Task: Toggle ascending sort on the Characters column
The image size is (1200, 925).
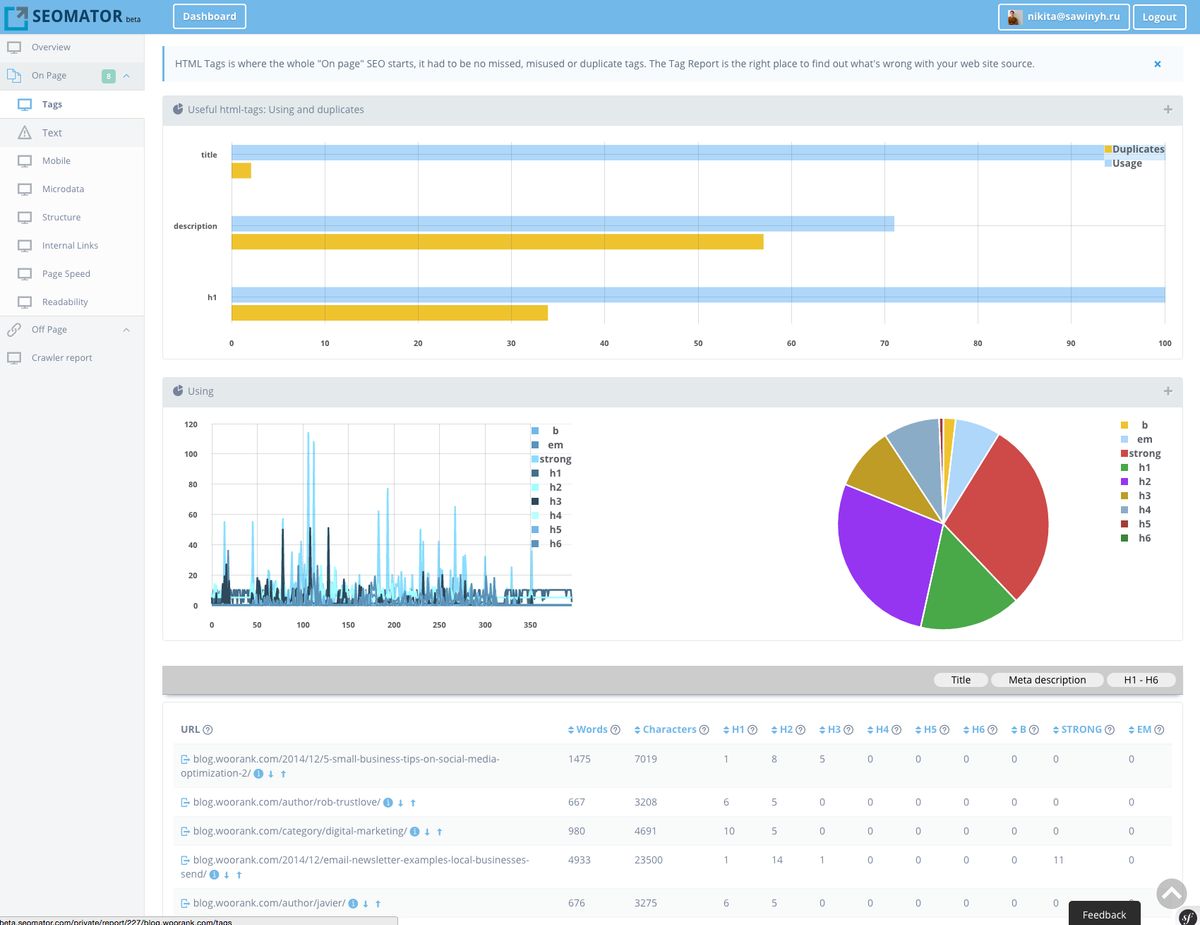Action: (636, 729)
